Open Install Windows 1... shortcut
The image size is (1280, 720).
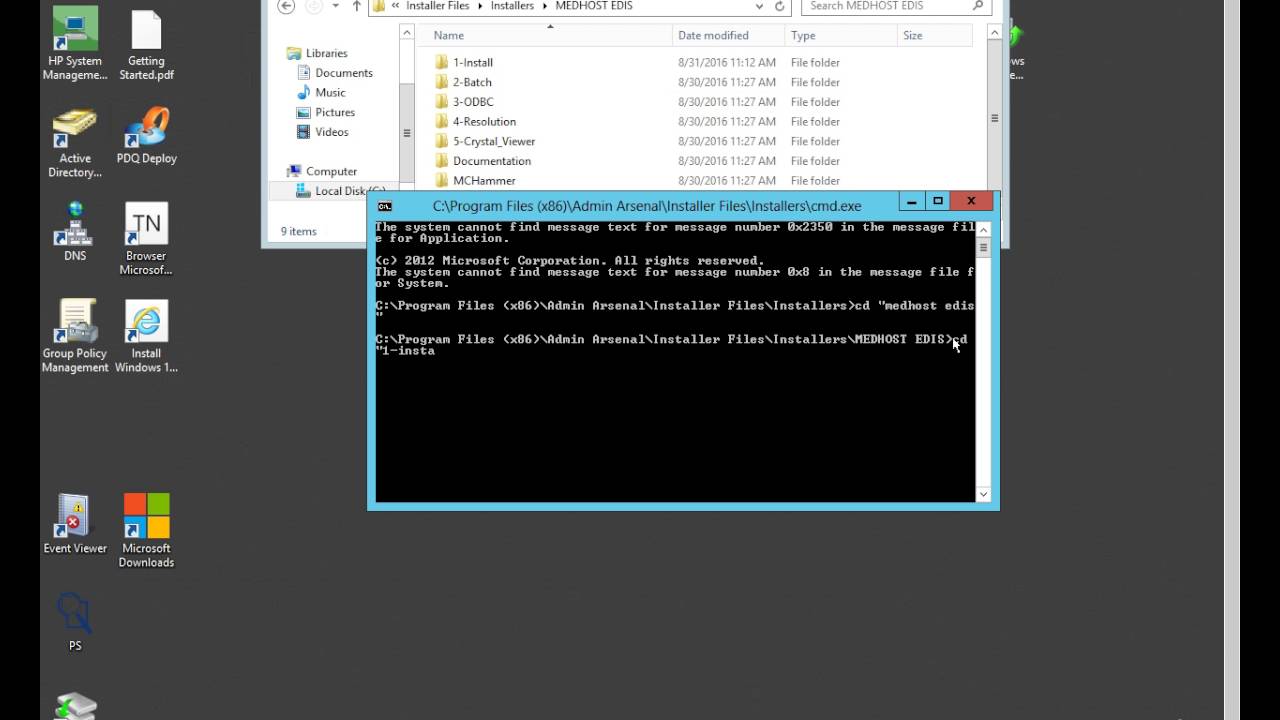point(146,336)
